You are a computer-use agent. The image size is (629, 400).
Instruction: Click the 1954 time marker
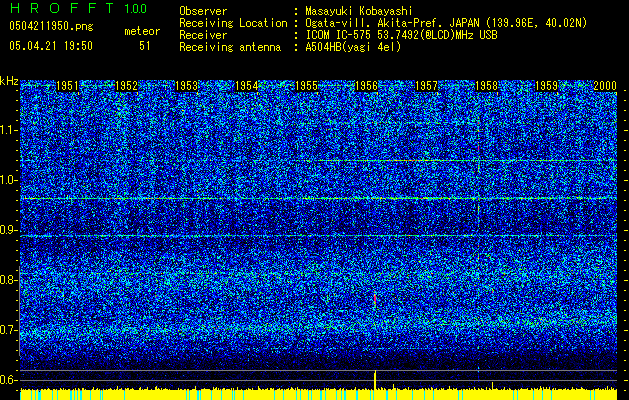(x=246, y=86)
